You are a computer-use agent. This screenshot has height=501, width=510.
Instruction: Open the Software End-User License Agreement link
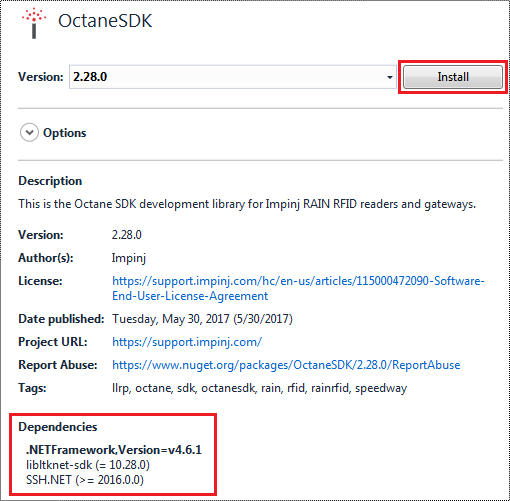click(298, 288)
